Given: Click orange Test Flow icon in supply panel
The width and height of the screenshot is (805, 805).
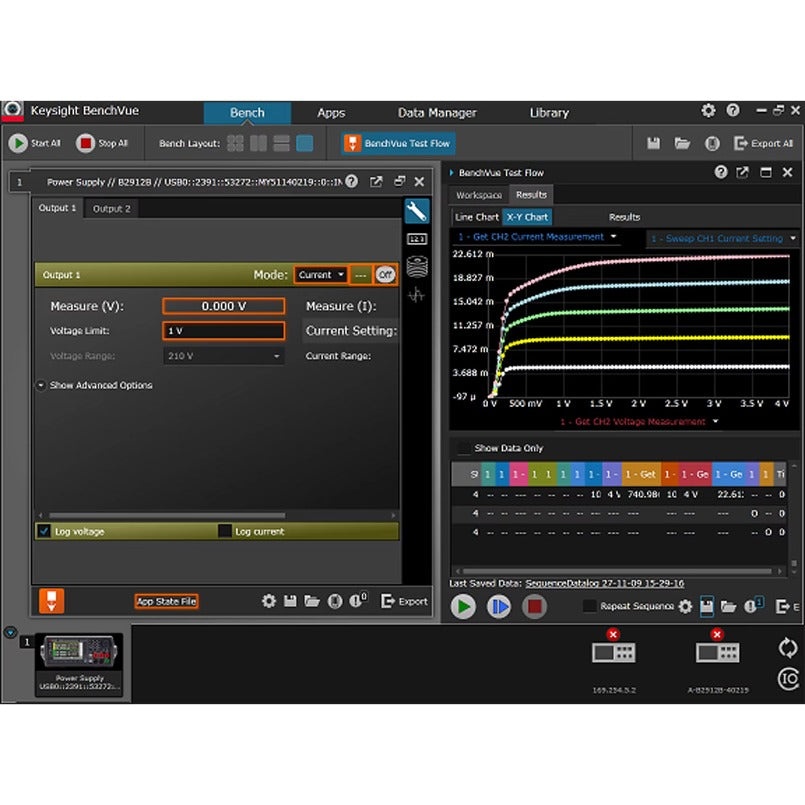Looking at the screenshot, I should (51, 601).
